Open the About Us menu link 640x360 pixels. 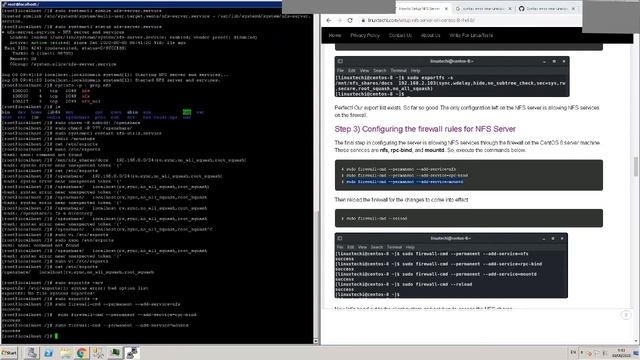click(x=430, y=36)
